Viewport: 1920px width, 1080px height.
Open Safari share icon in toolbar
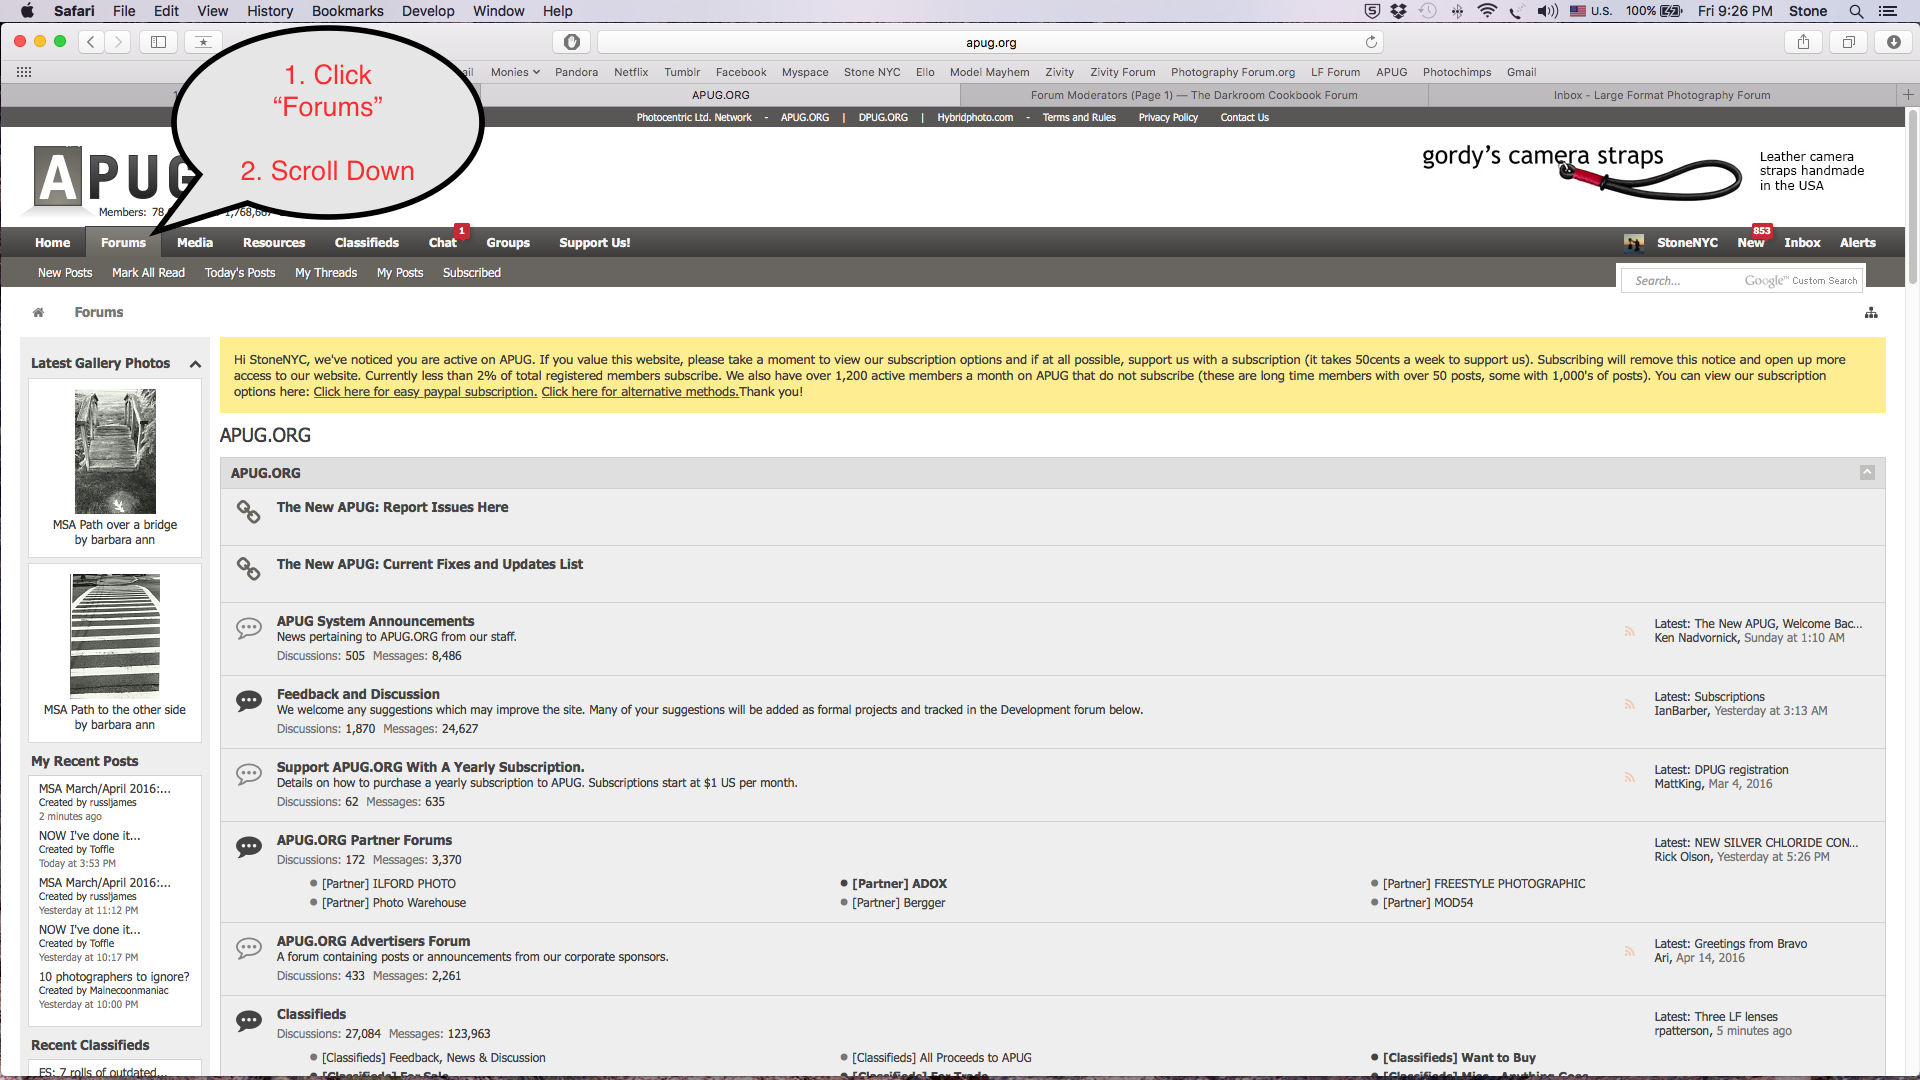[x=1803, y=42]
